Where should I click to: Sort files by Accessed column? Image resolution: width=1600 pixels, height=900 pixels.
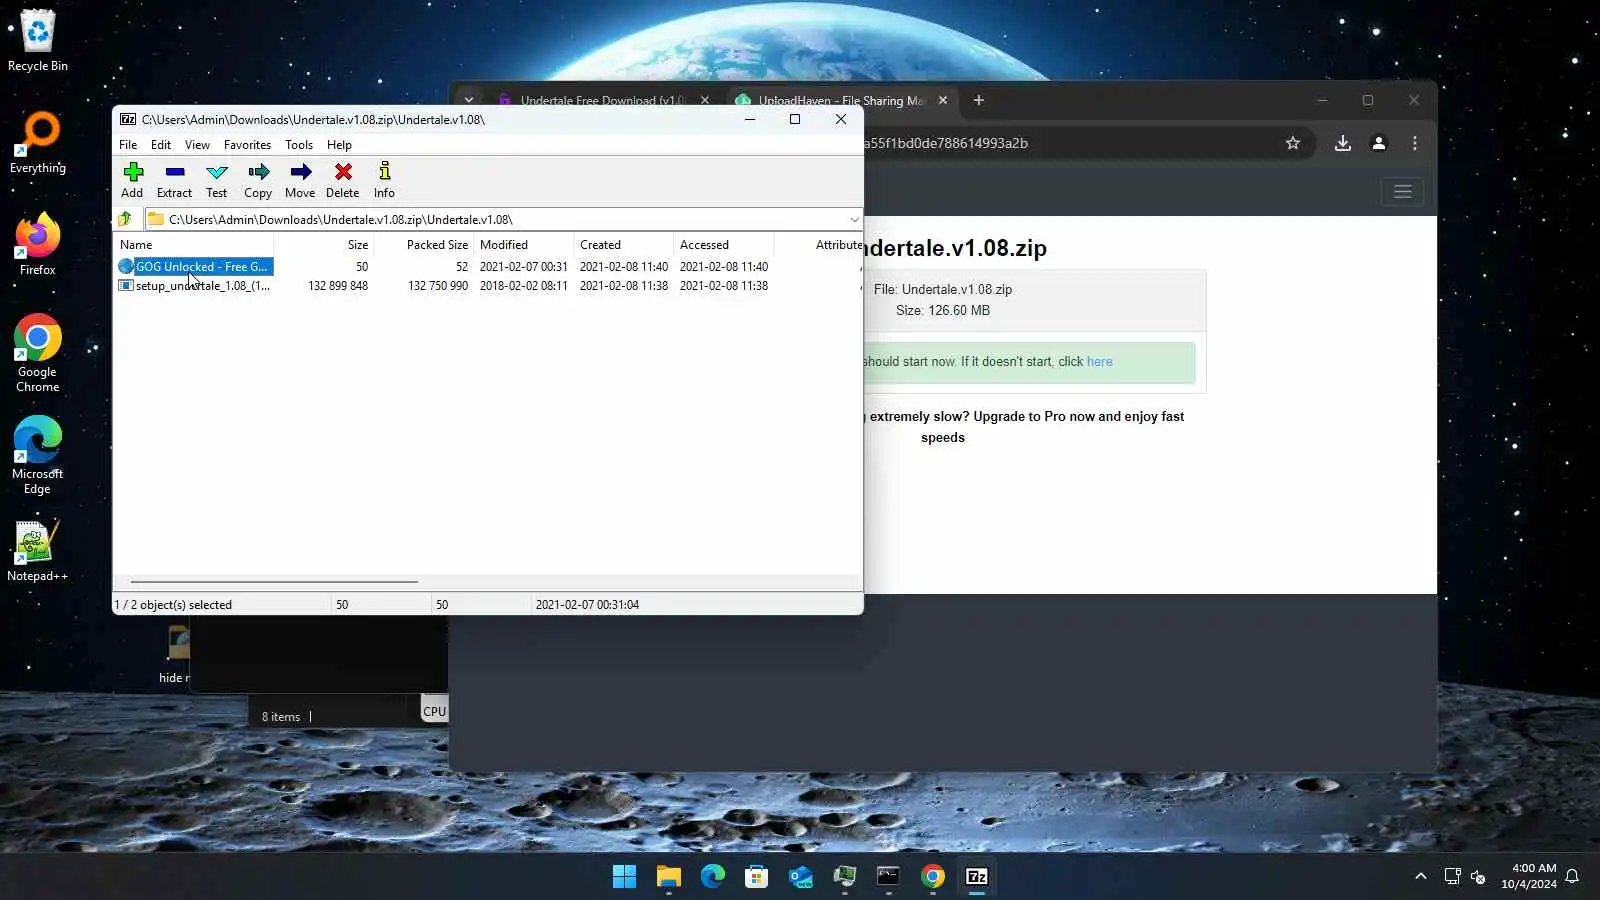724,245
